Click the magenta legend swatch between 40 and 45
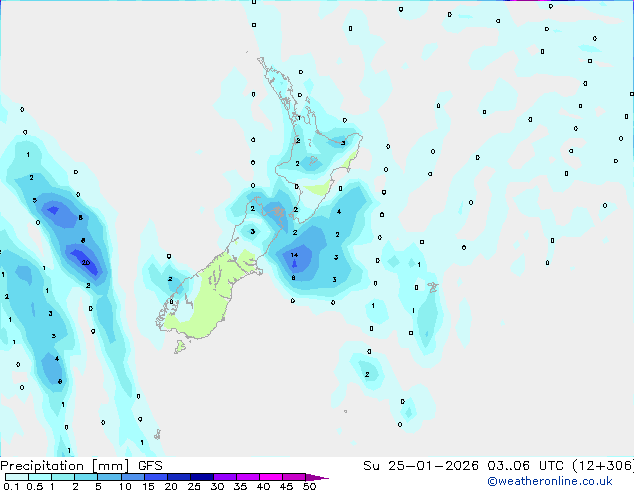 tap(271, 477)
